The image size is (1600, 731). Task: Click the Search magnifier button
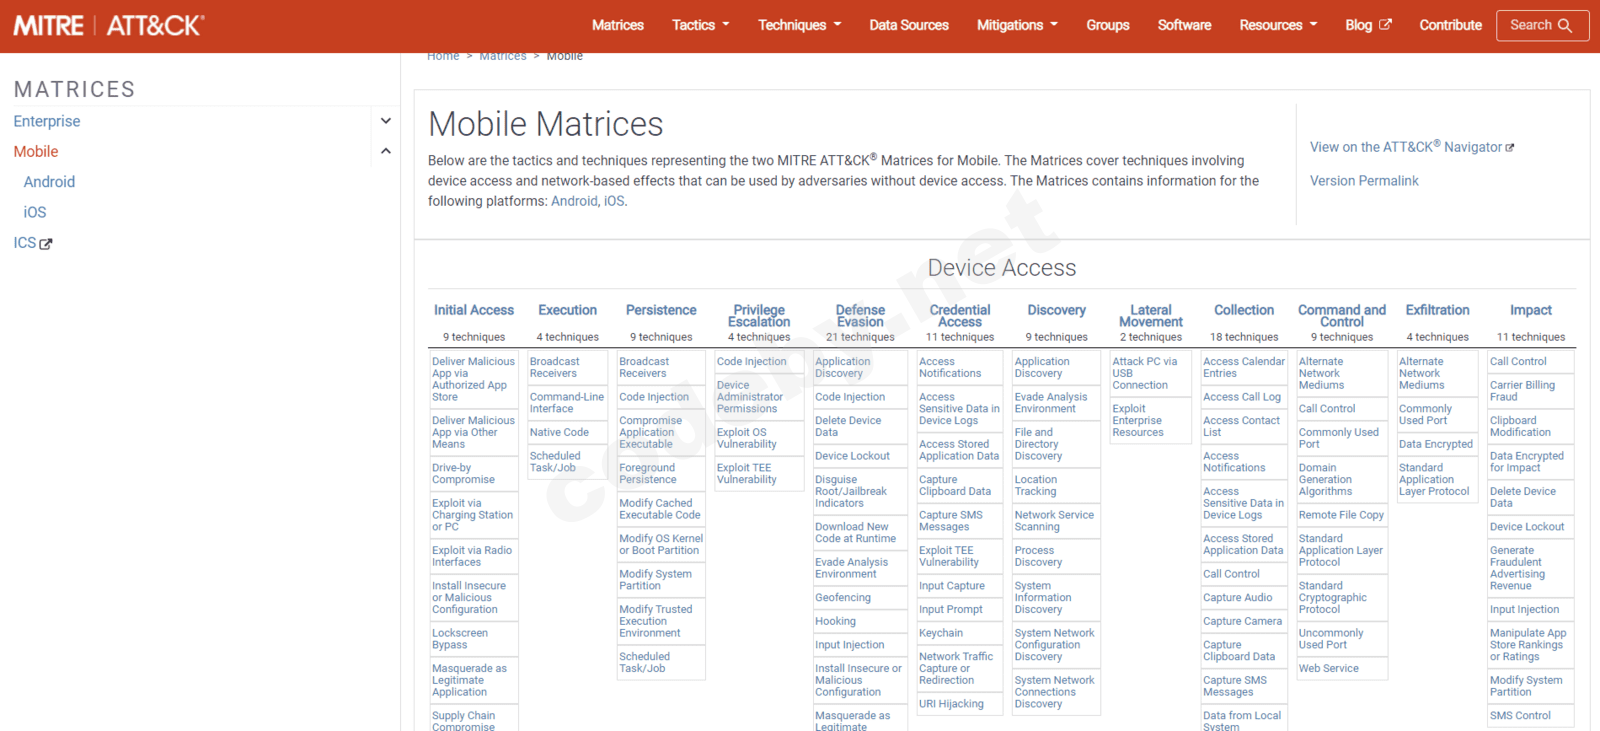click(1541, 25)
